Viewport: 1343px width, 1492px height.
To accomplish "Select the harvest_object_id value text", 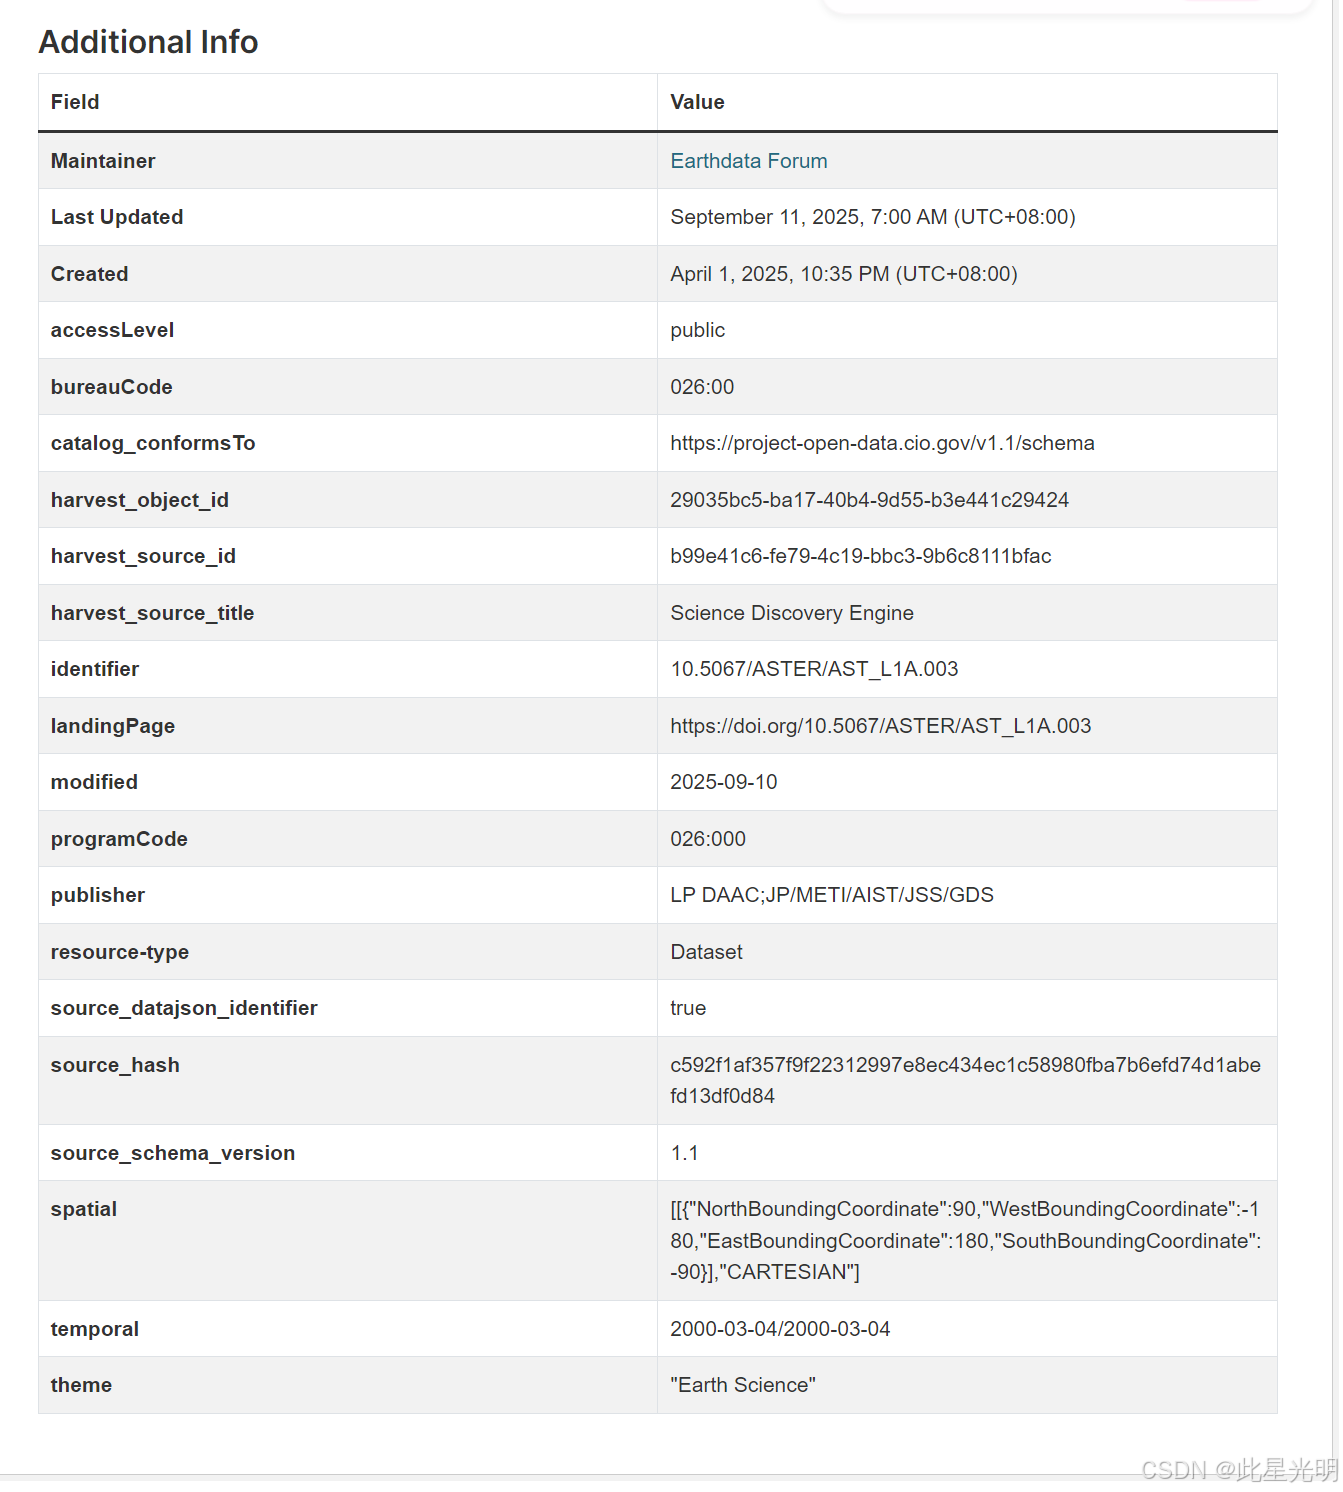I will (869, 500).
